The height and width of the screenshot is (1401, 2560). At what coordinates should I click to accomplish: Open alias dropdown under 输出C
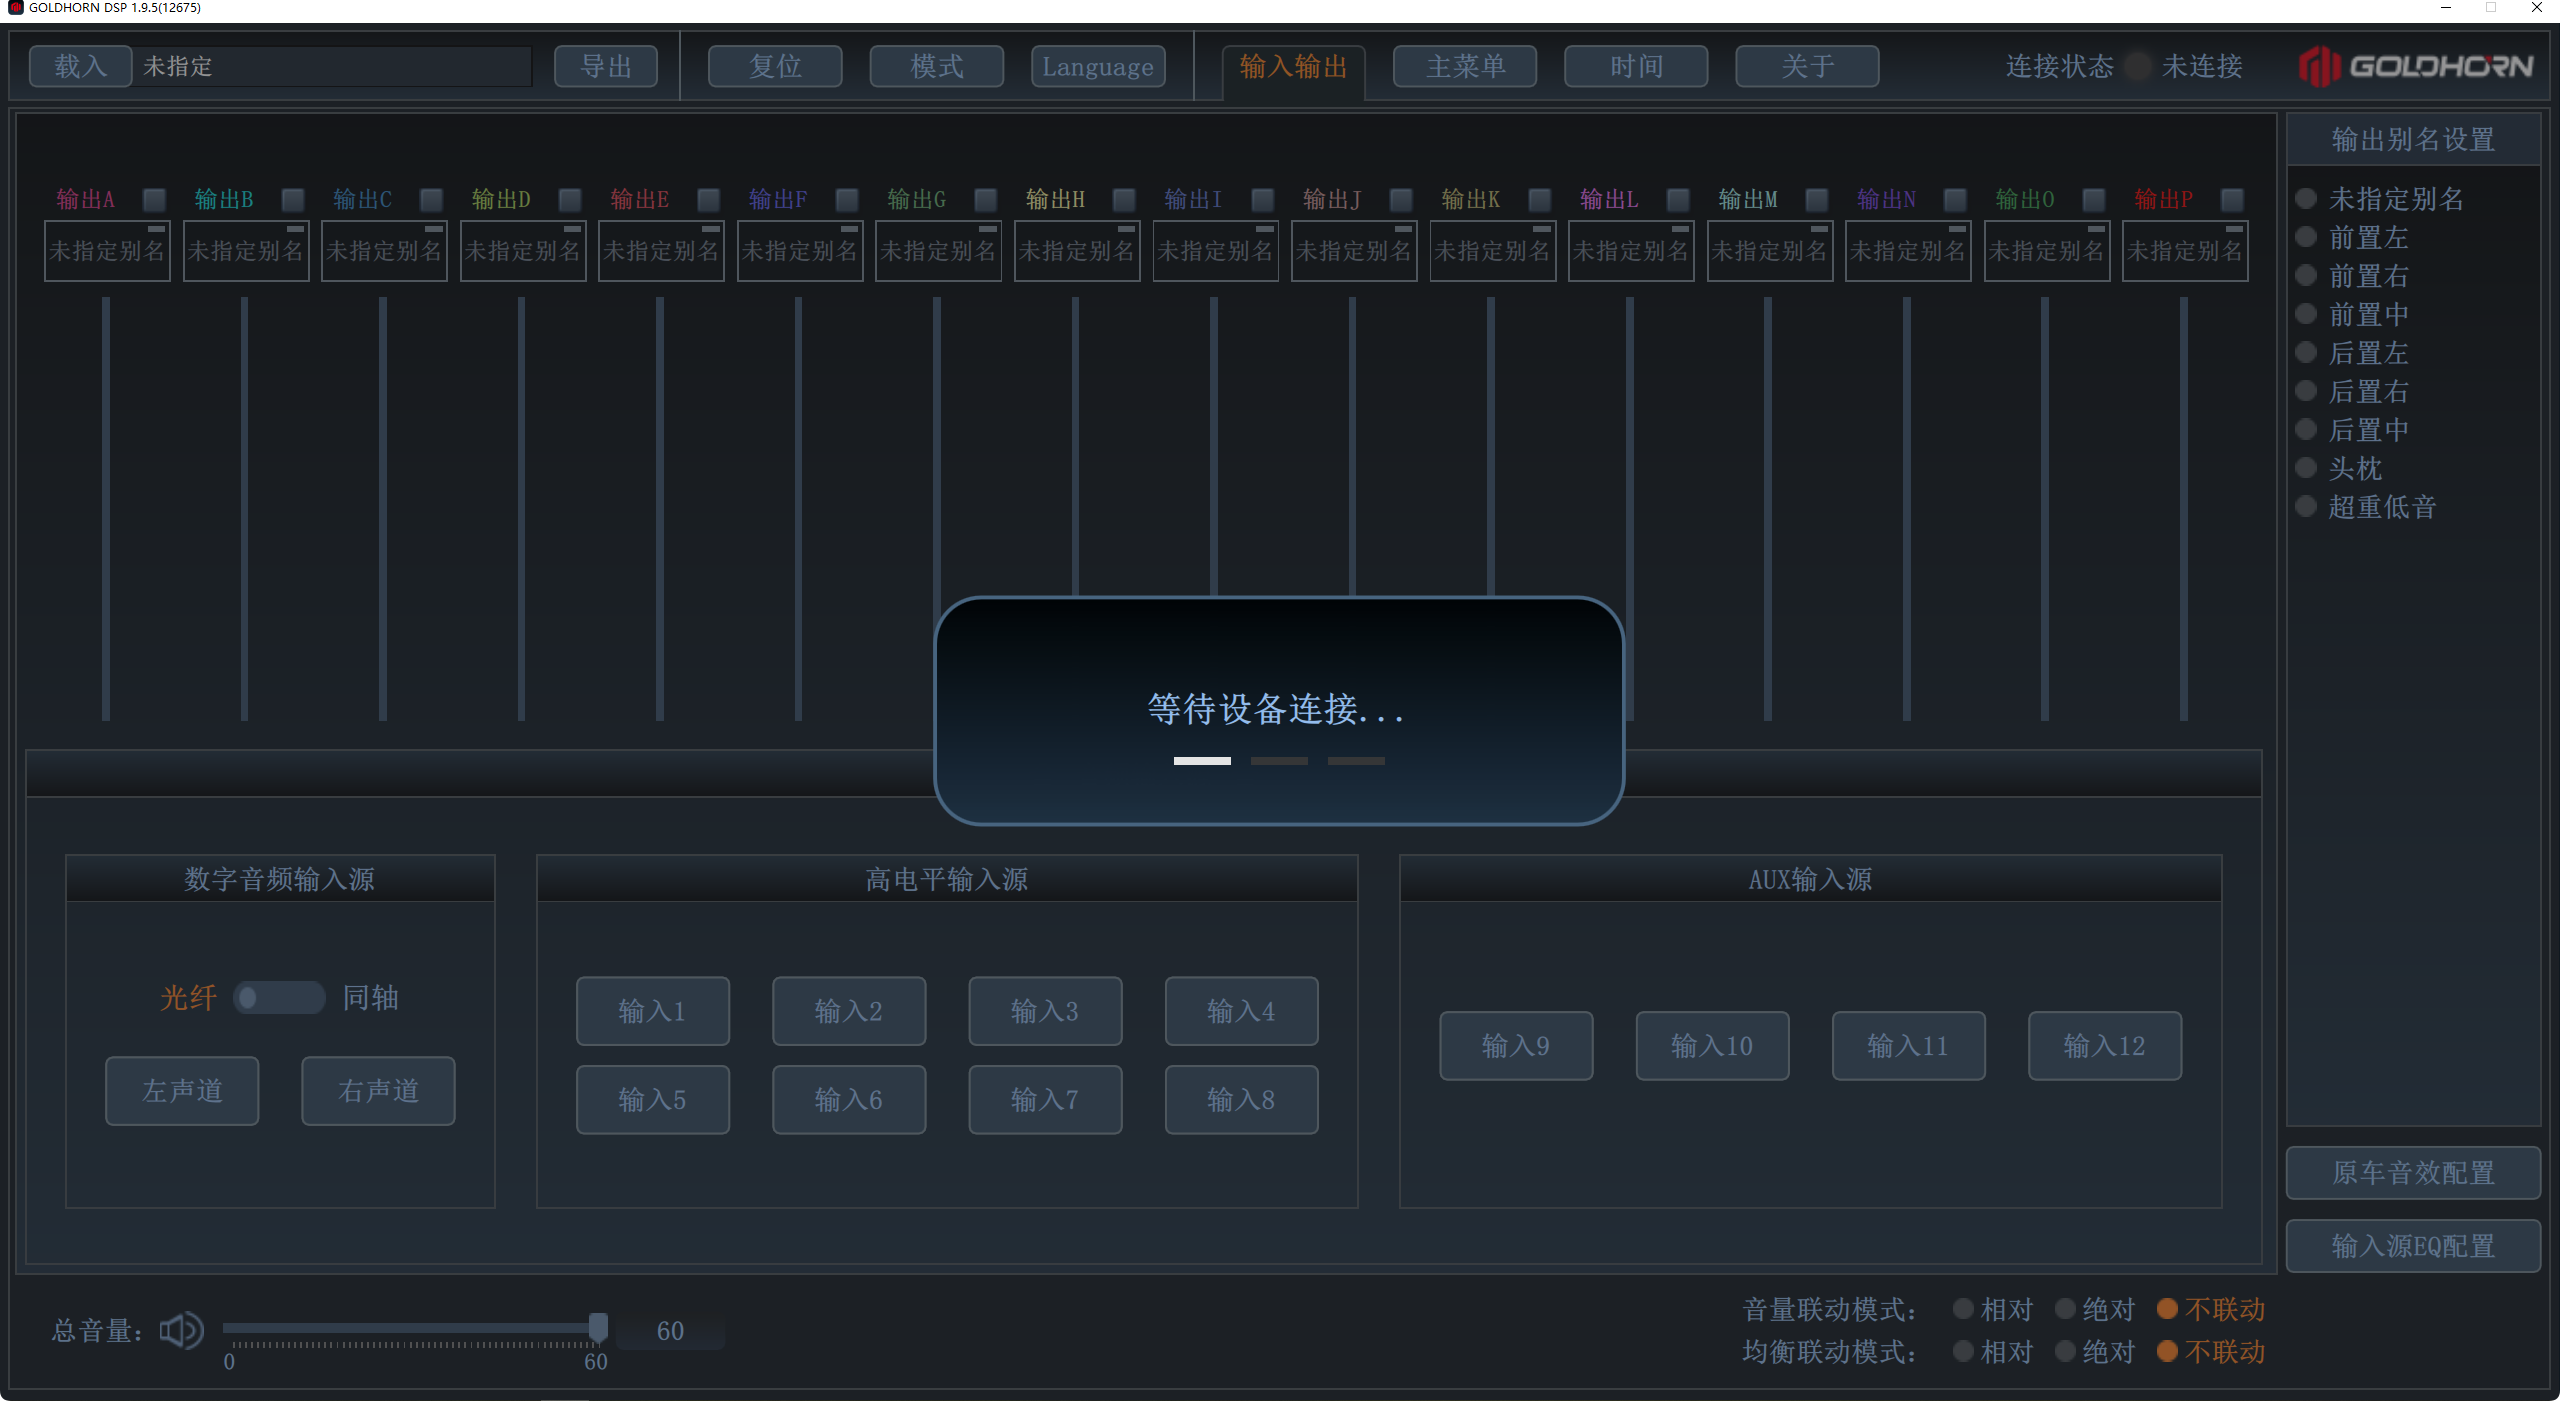pyautogui.click(x=384, y=251)
